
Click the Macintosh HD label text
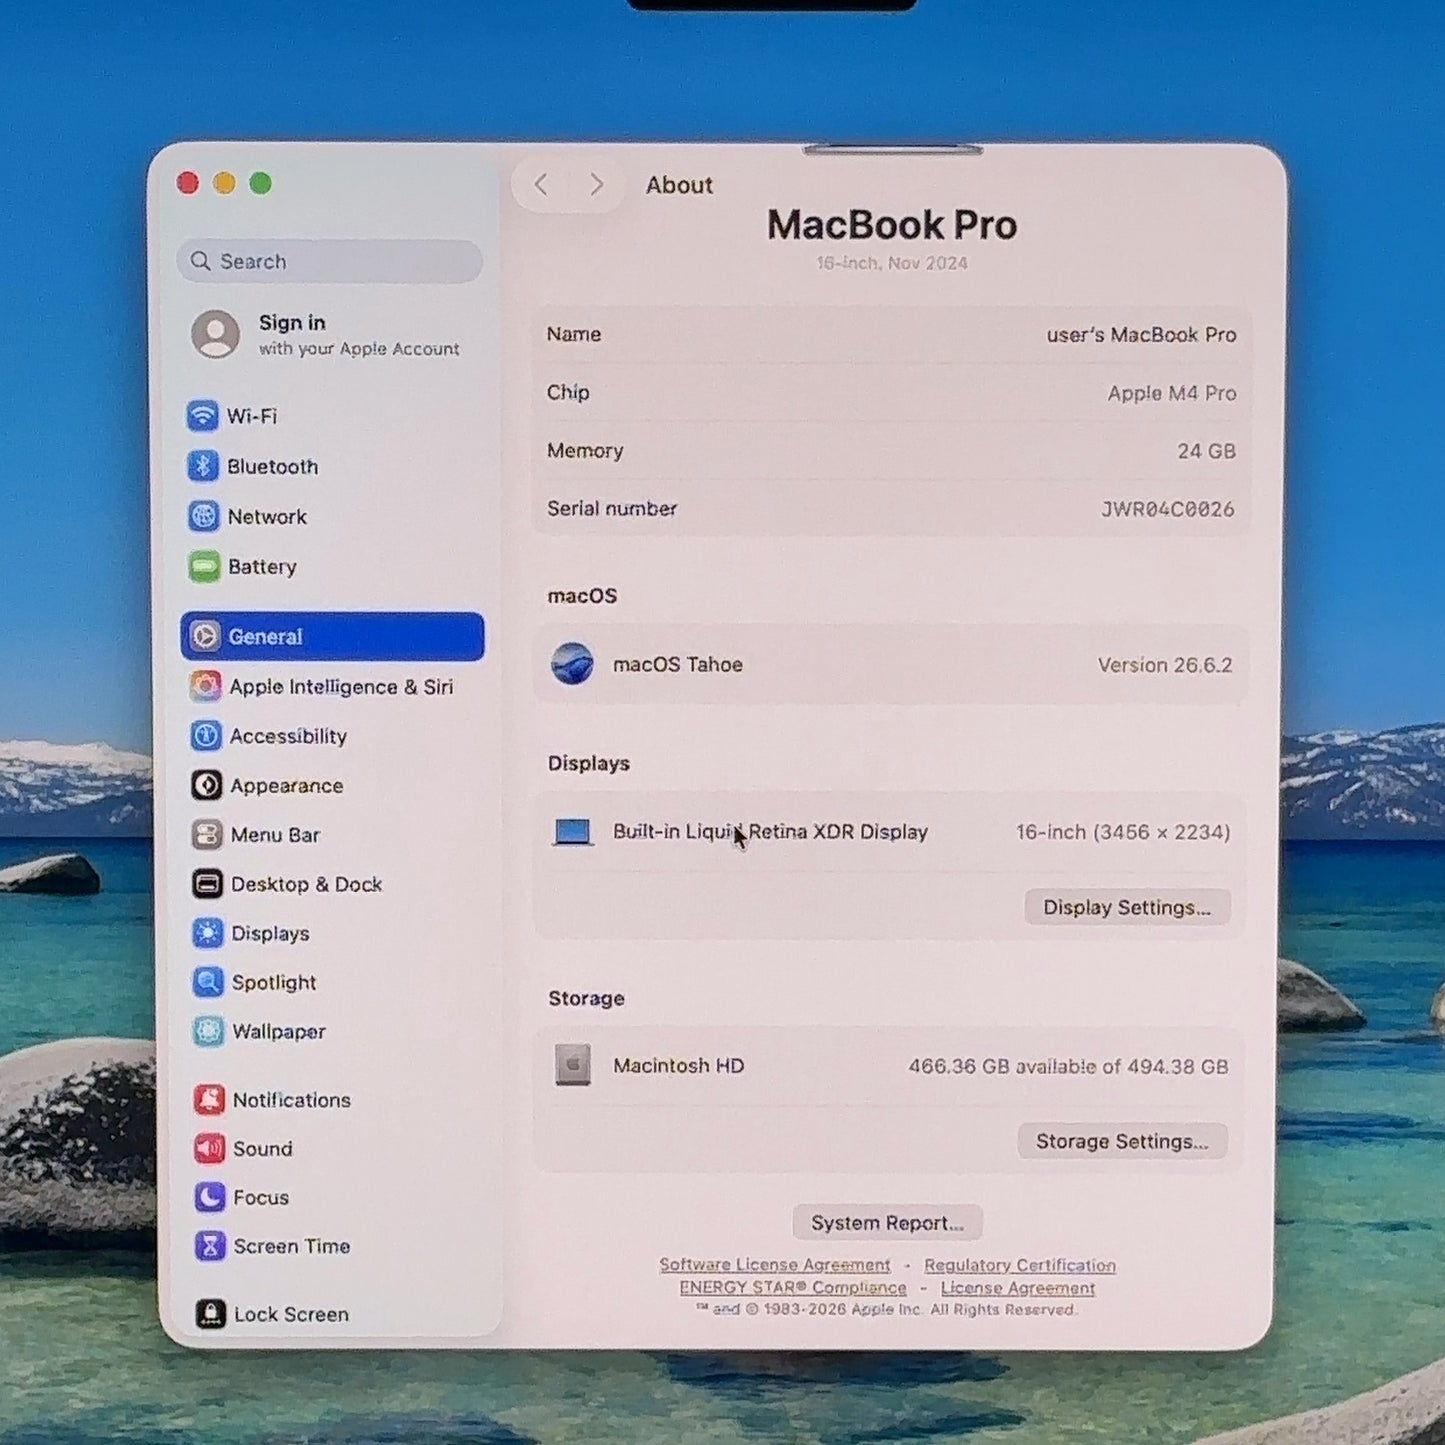(x=679, y=1066)
